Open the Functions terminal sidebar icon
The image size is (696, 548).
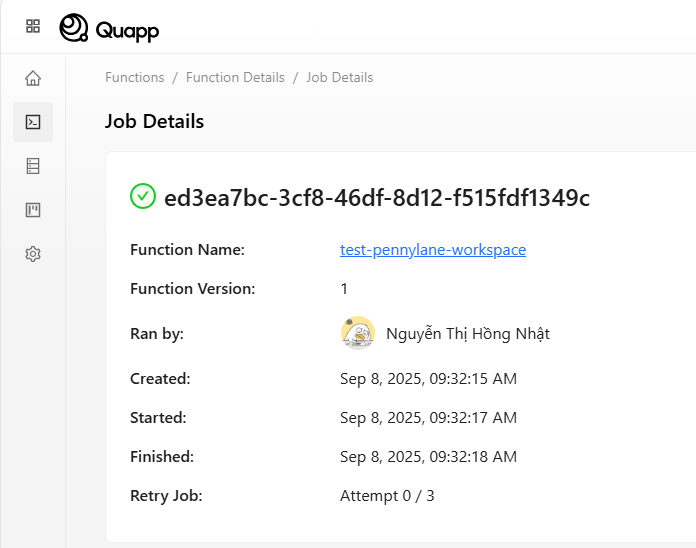click(x=33, y=122)
